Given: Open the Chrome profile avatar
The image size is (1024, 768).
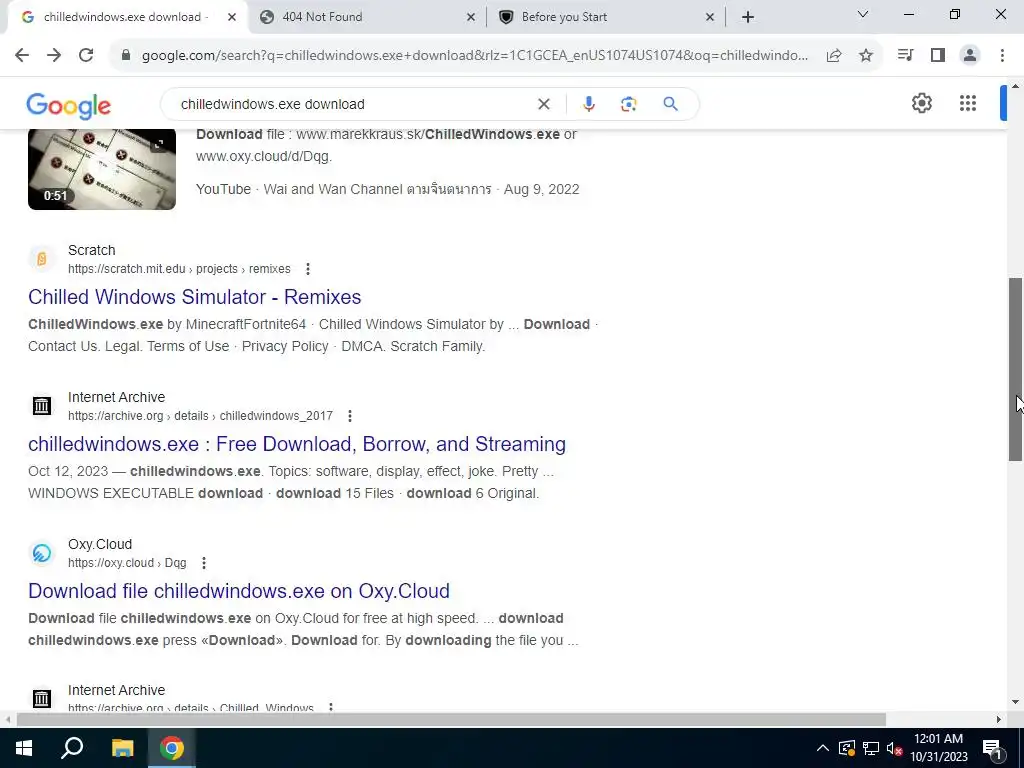Looking at the screenshot, I should (970, 56).
